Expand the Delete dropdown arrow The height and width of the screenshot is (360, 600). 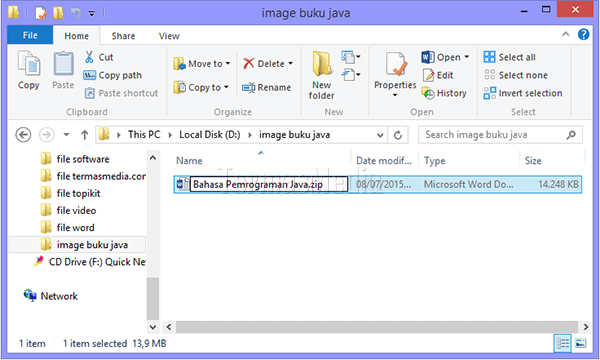click(290, 64)
